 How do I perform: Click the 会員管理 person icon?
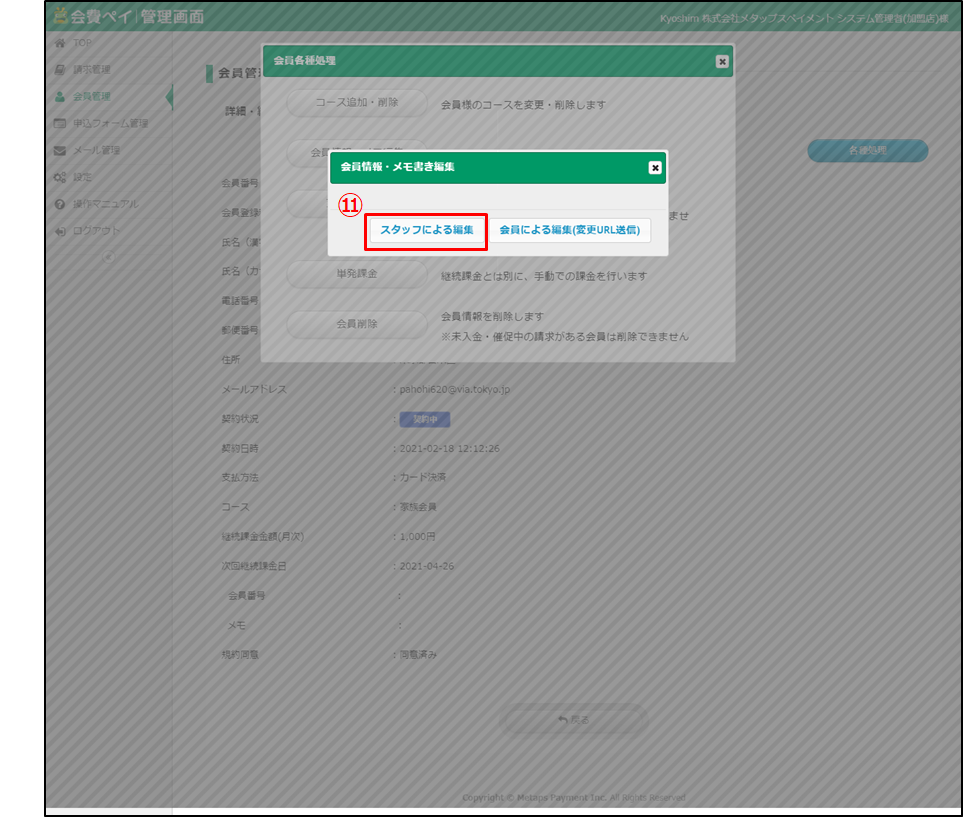60,97
